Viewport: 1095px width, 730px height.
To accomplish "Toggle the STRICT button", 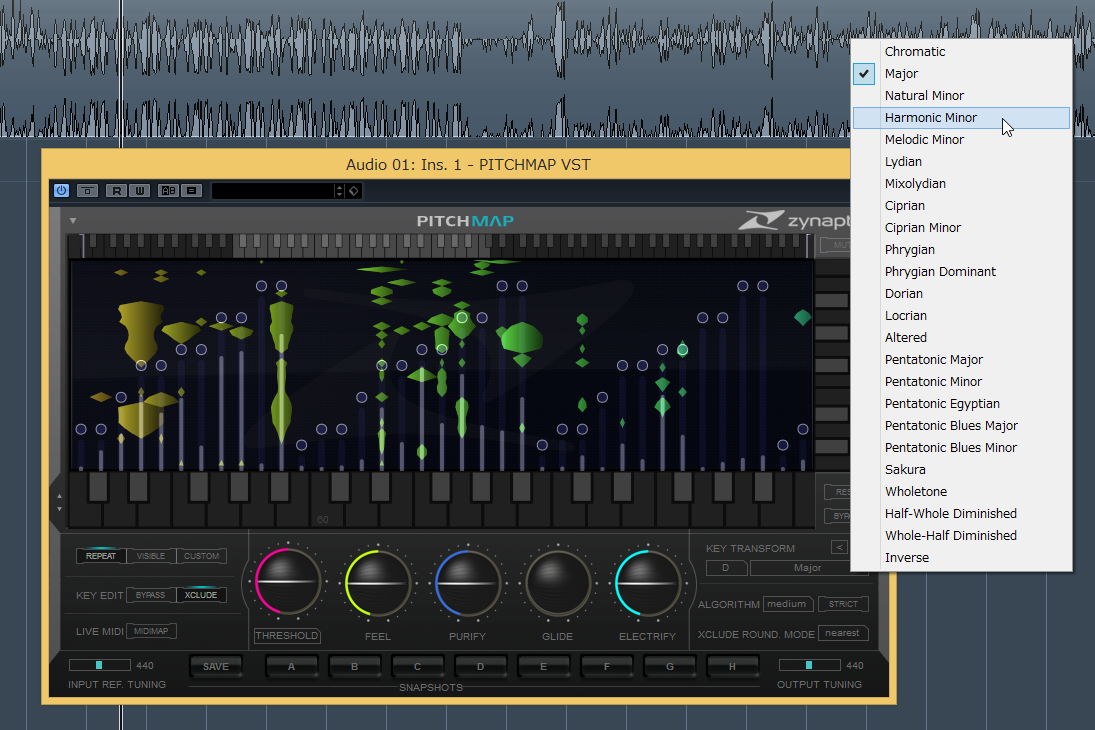I will [843, 604].
